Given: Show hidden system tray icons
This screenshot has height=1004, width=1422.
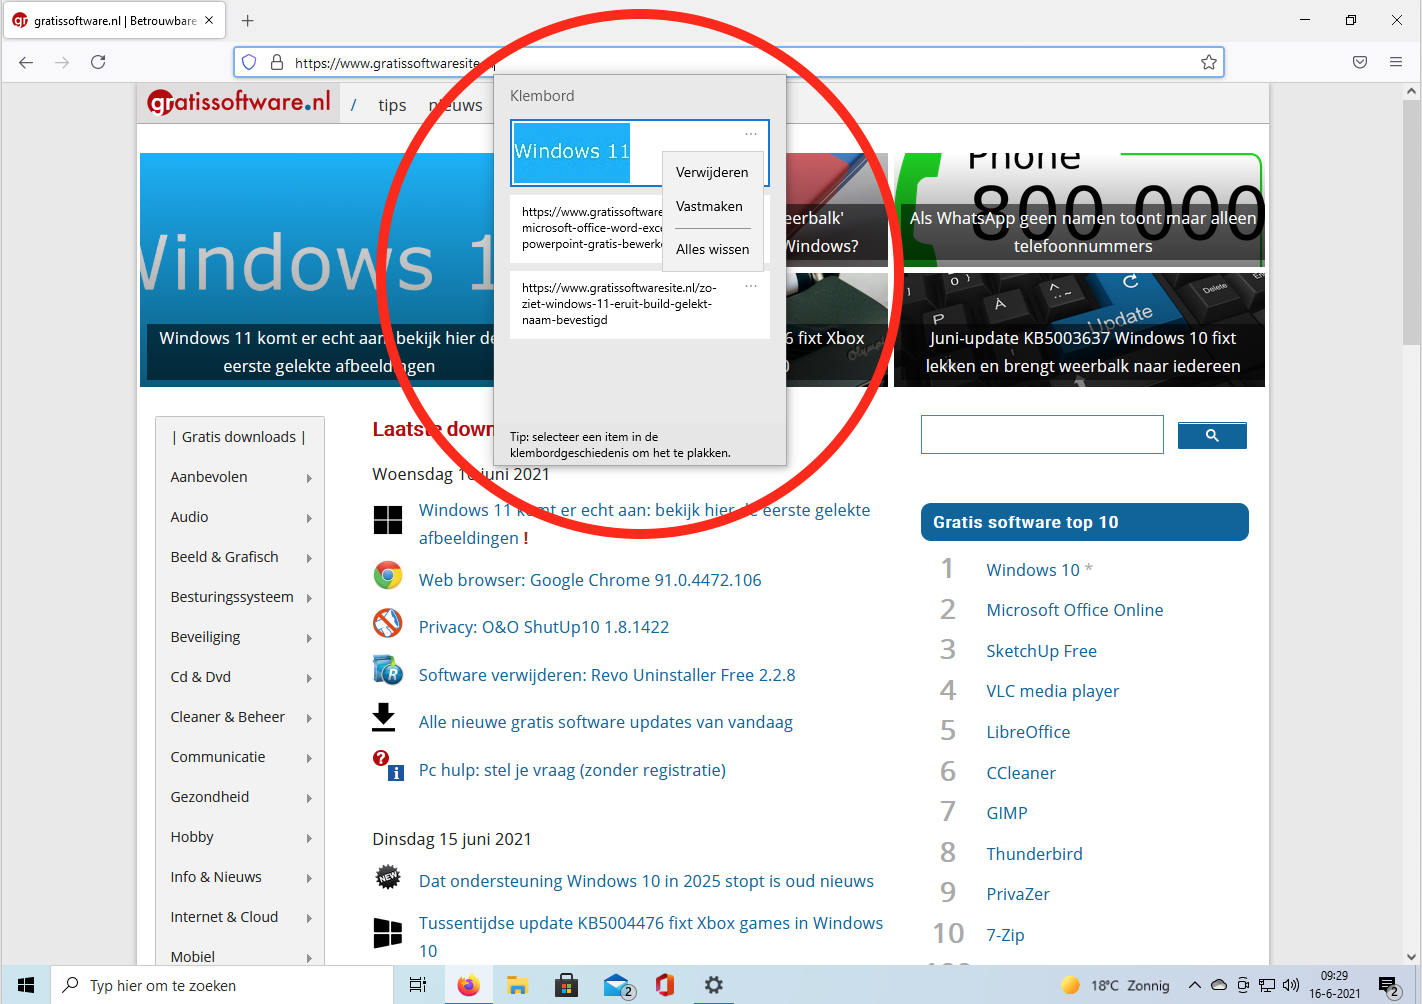Looking at the screenshot, I should (x=1194, y=985).
